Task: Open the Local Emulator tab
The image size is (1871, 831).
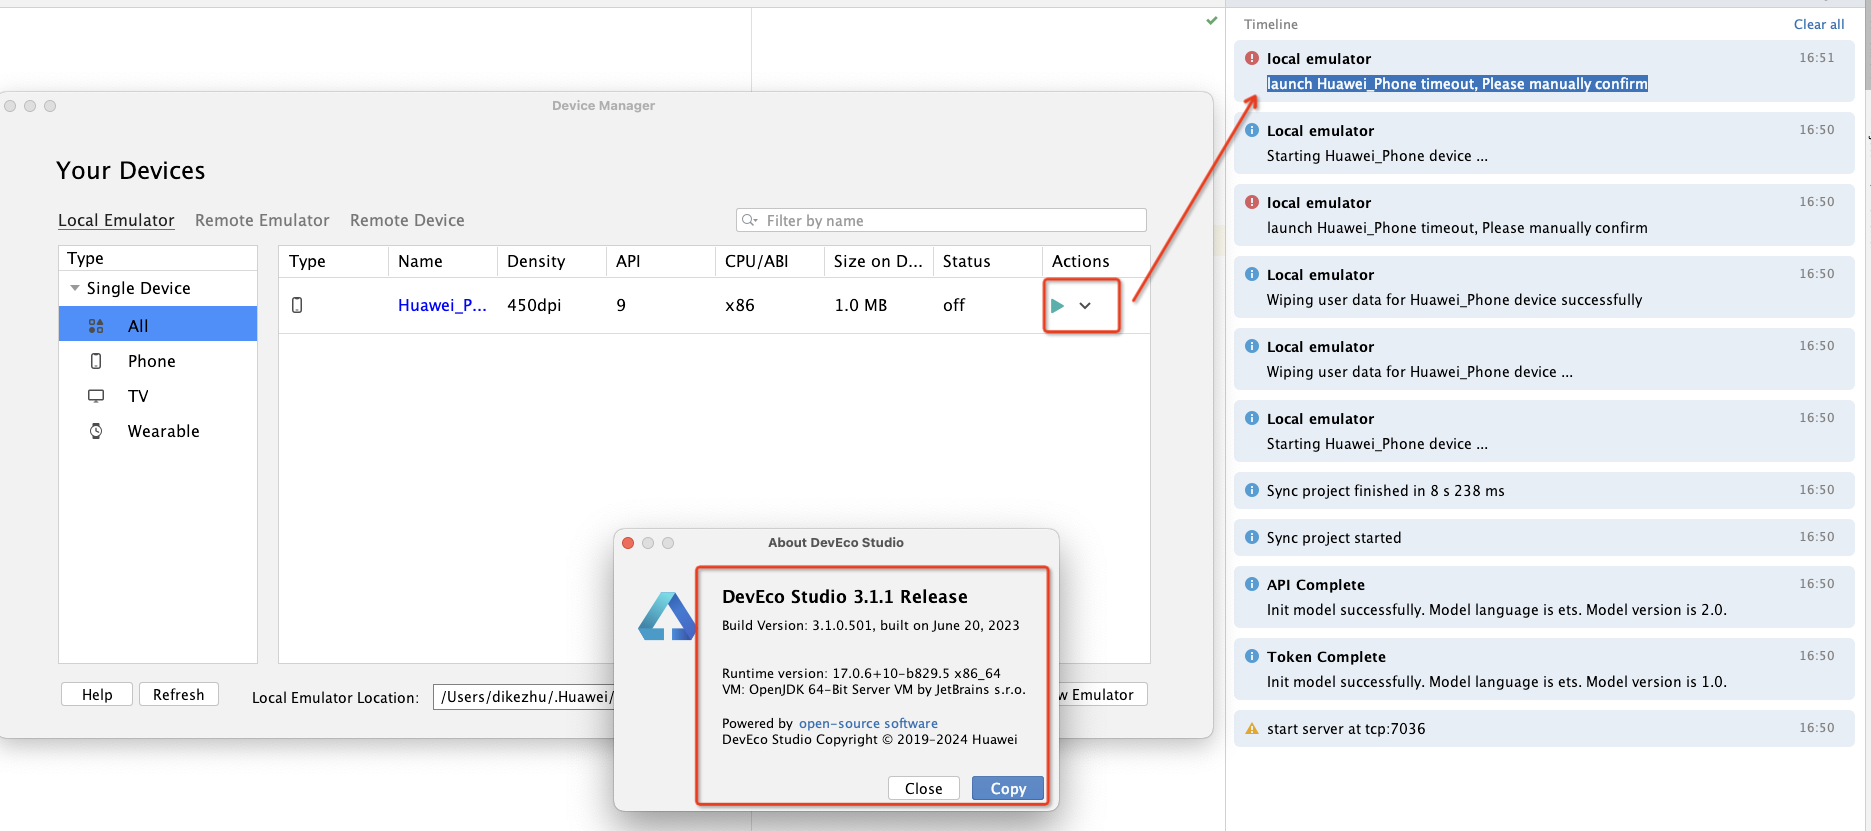Action: (x=116, y=220)
